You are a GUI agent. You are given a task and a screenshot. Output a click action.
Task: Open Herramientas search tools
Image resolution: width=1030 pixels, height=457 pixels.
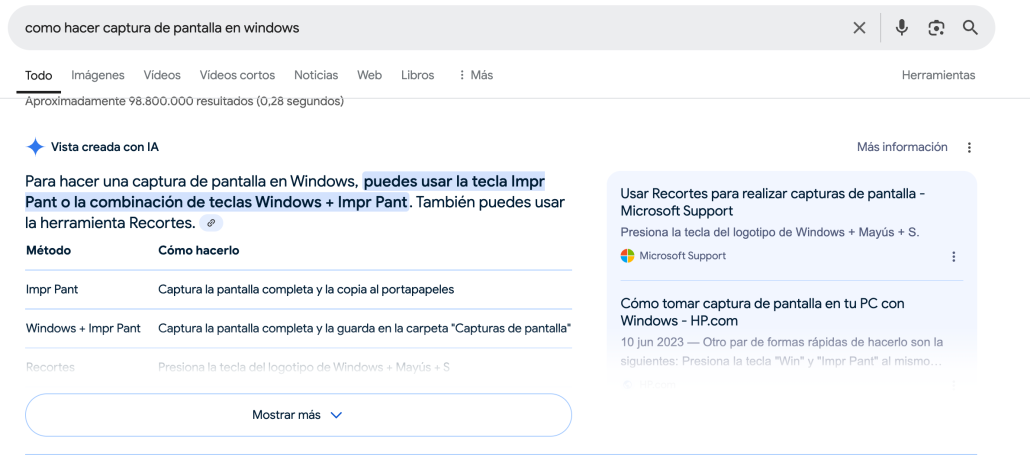tap(937, 75)
